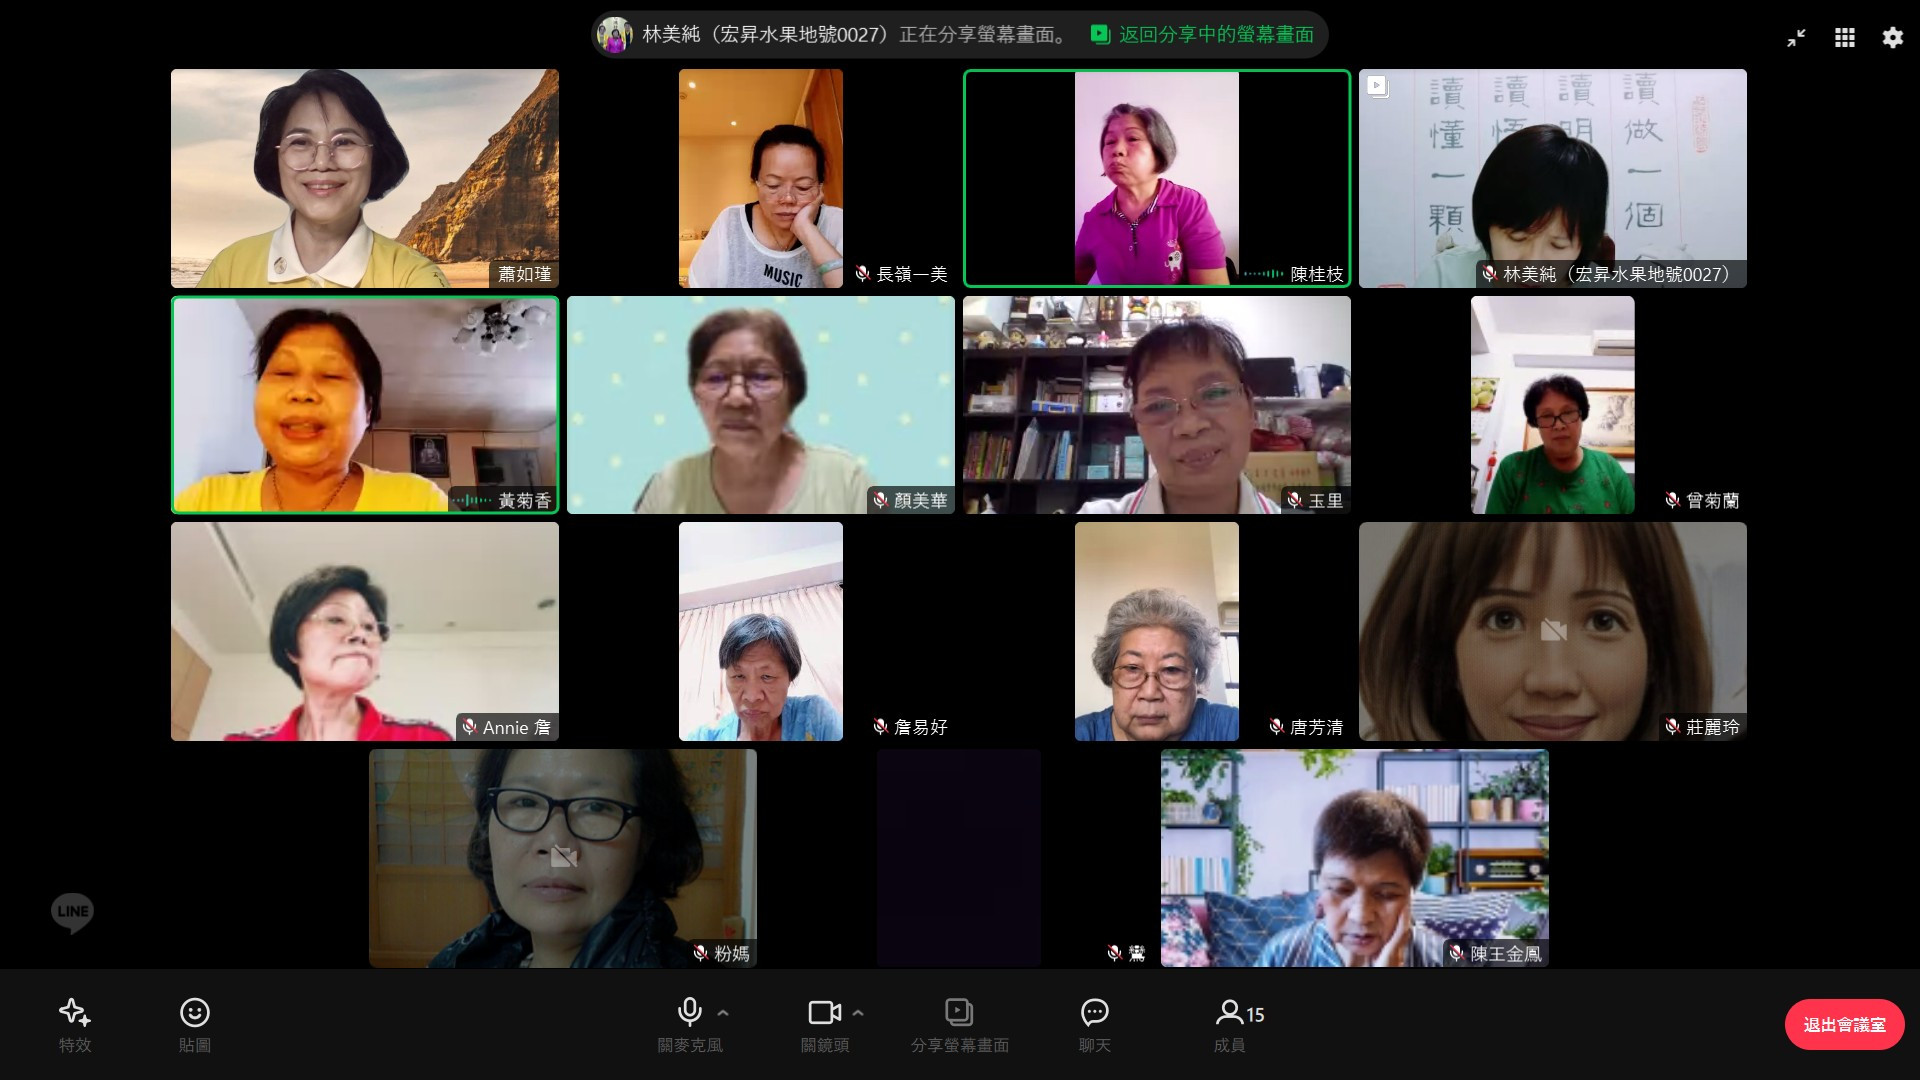
Task: Select 蕭如瑾 video thumbnail
Action: point(364,178)
